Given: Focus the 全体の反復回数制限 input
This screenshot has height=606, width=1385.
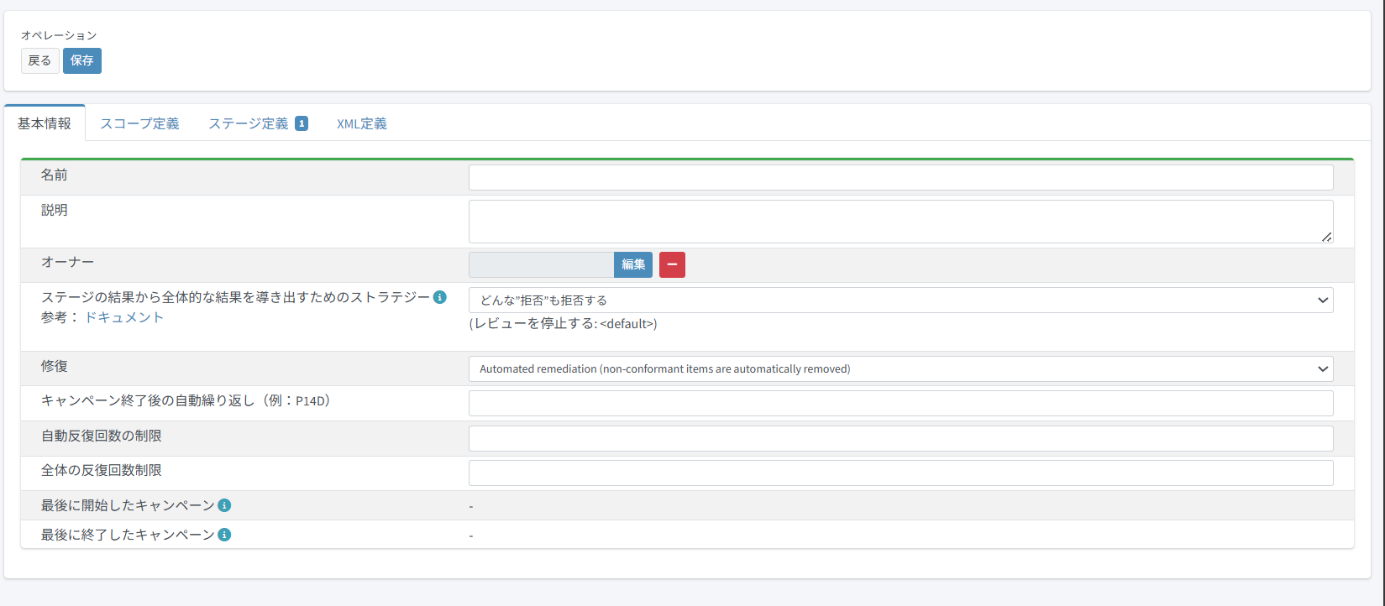Looking at the screenshot, I should click(x=901, y=473).
